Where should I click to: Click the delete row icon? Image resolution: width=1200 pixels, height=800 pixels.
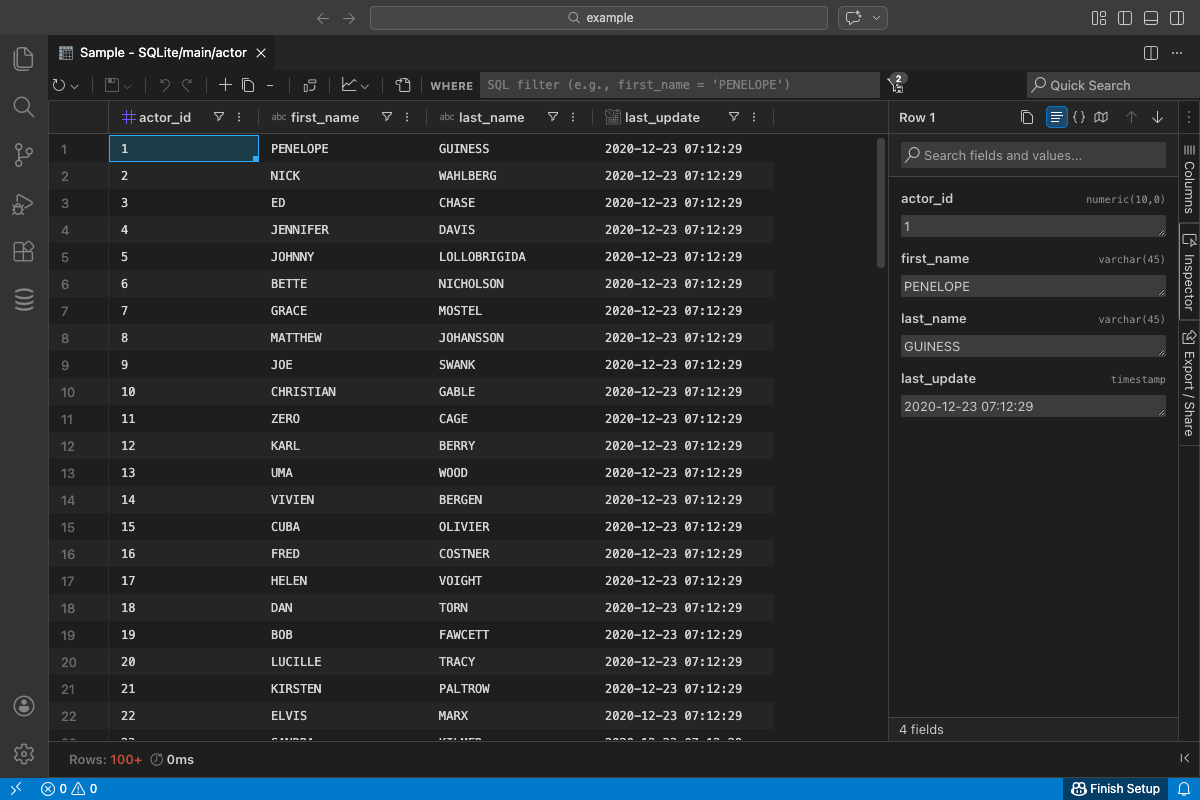[x=270, y=85]
